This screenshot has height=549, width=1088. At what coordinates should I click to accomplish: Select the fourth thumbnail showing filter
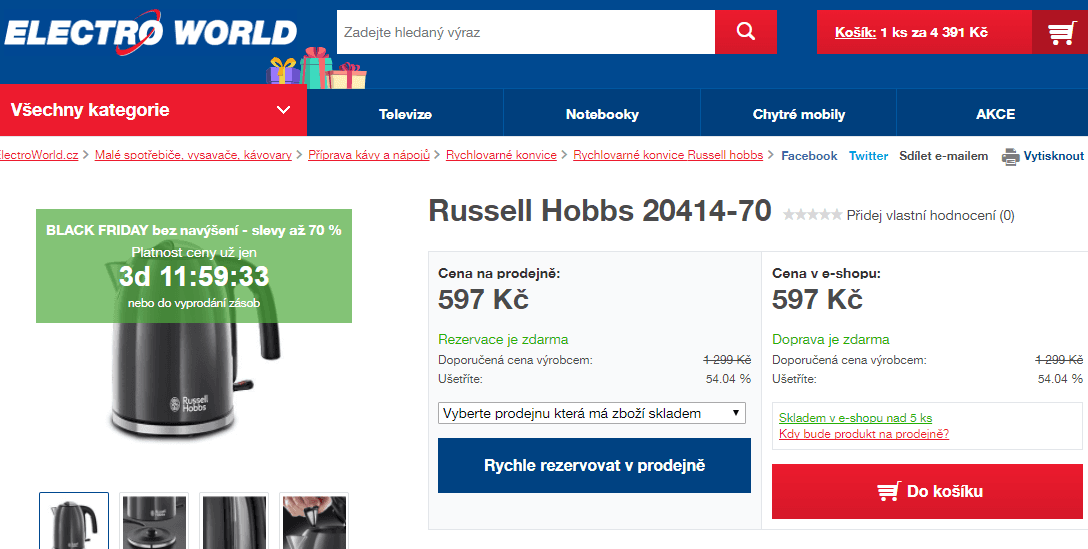coord(314,521)
